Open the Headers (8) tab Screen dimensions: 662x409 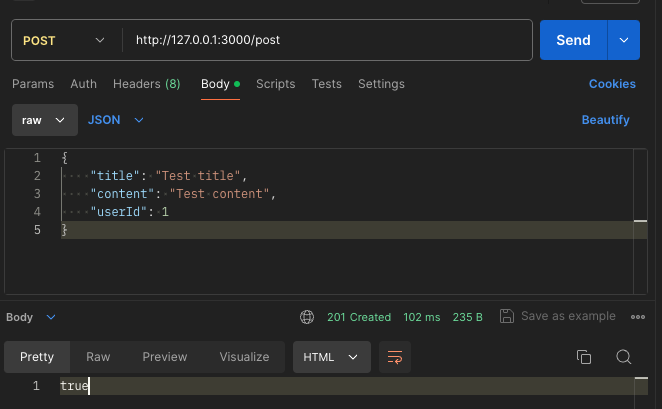(x=147, y=84)
